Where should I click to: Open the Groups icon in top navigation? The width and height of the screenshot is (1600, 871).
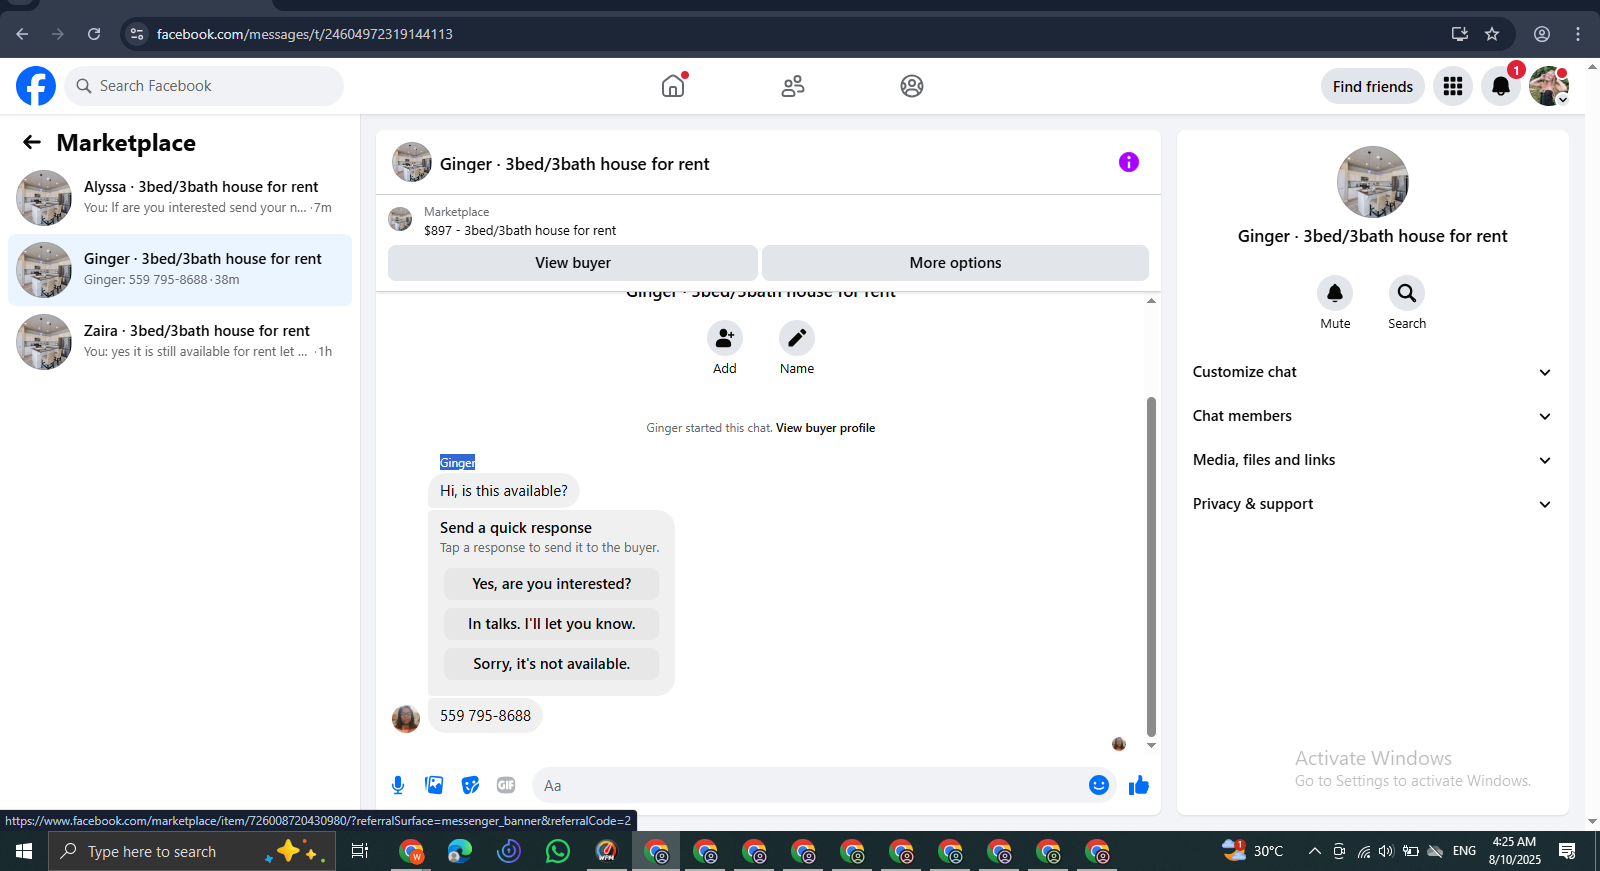point(912,86)
